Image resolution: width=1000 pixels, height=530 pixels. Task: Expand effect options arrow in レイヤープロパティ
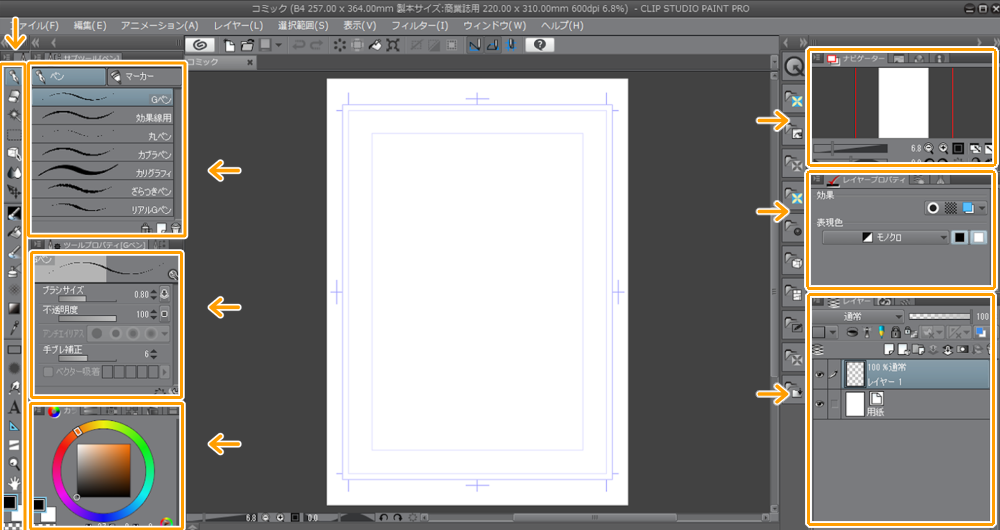[982, 208]
